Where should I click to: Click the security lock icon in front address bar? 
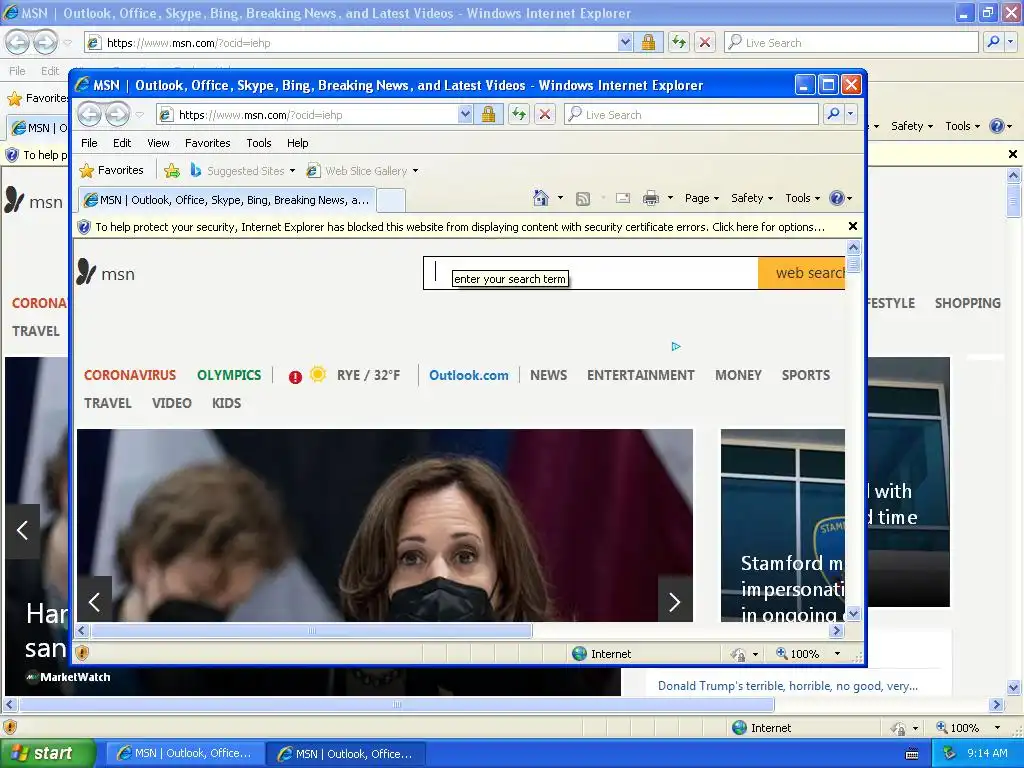(488, 114)
